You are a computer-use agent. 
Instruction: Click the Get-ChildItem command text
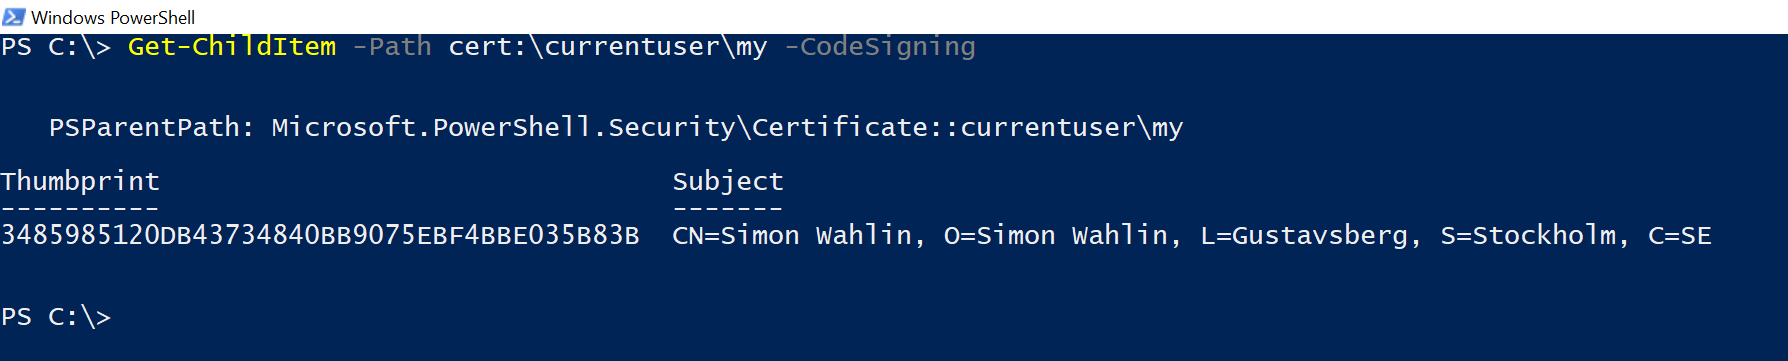[232, 47]
